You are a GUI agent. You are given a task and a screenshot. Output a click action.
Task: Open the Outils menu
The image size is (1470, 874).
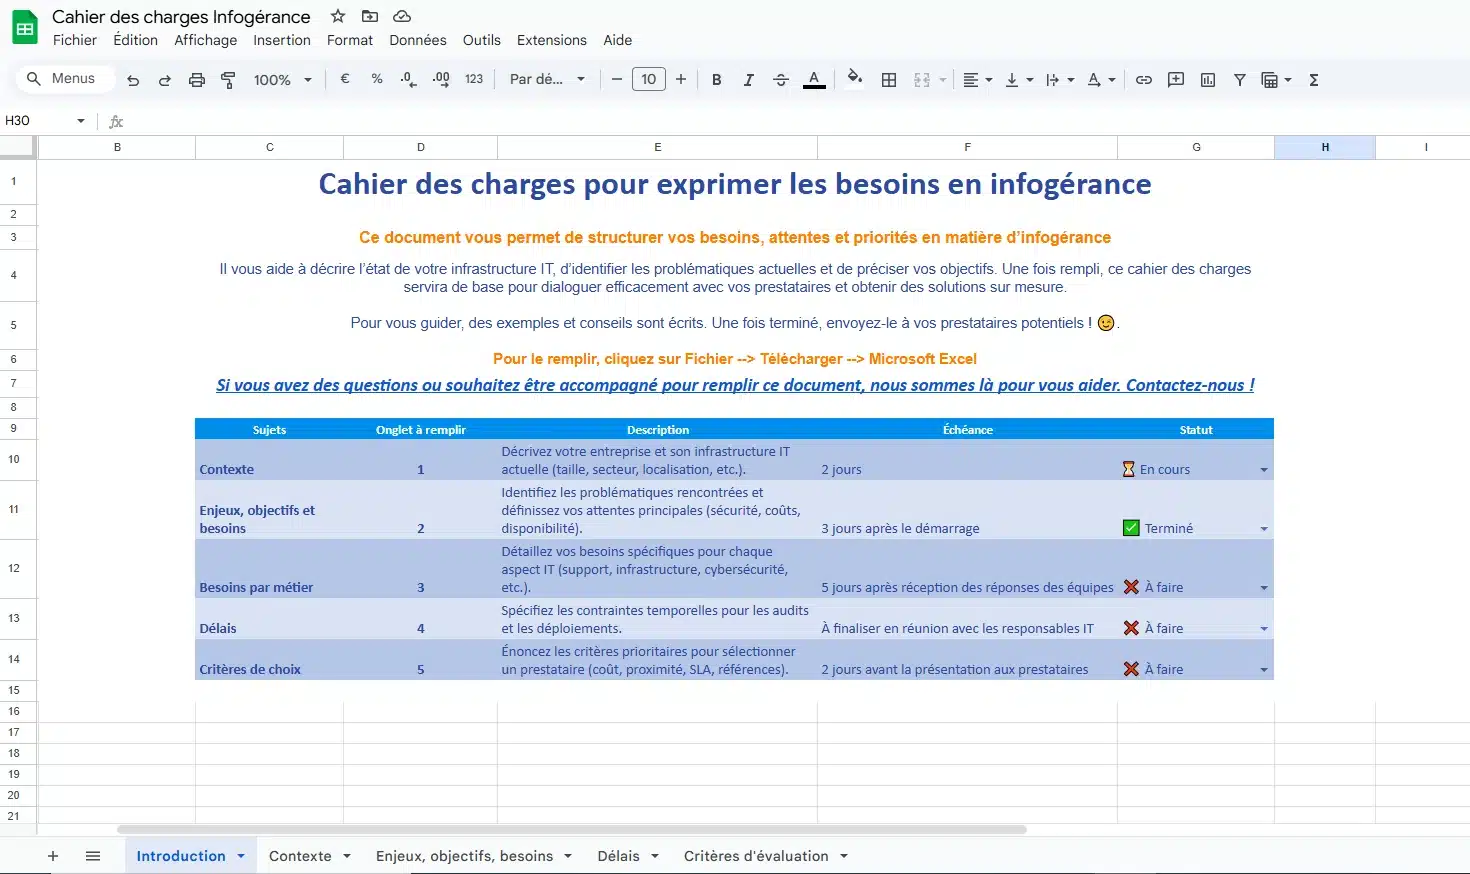(482, 40)
